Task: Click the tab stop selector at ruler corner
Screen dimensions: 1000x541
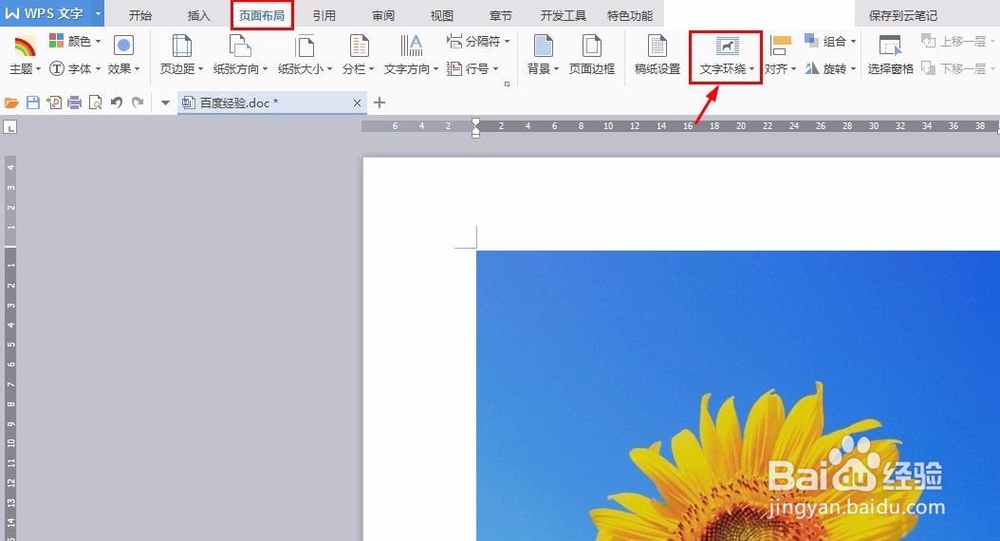Action: (10, 128)
